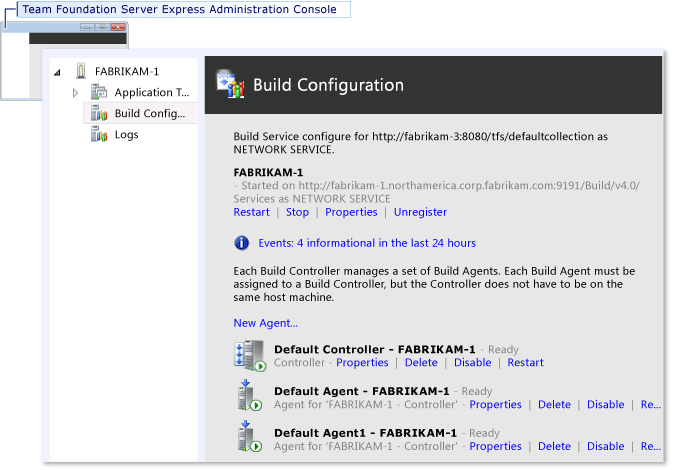The height and width of the screenshot is (470, 673).
Task: Close the small console thumbnail window
Action: [x=118, y=27]
